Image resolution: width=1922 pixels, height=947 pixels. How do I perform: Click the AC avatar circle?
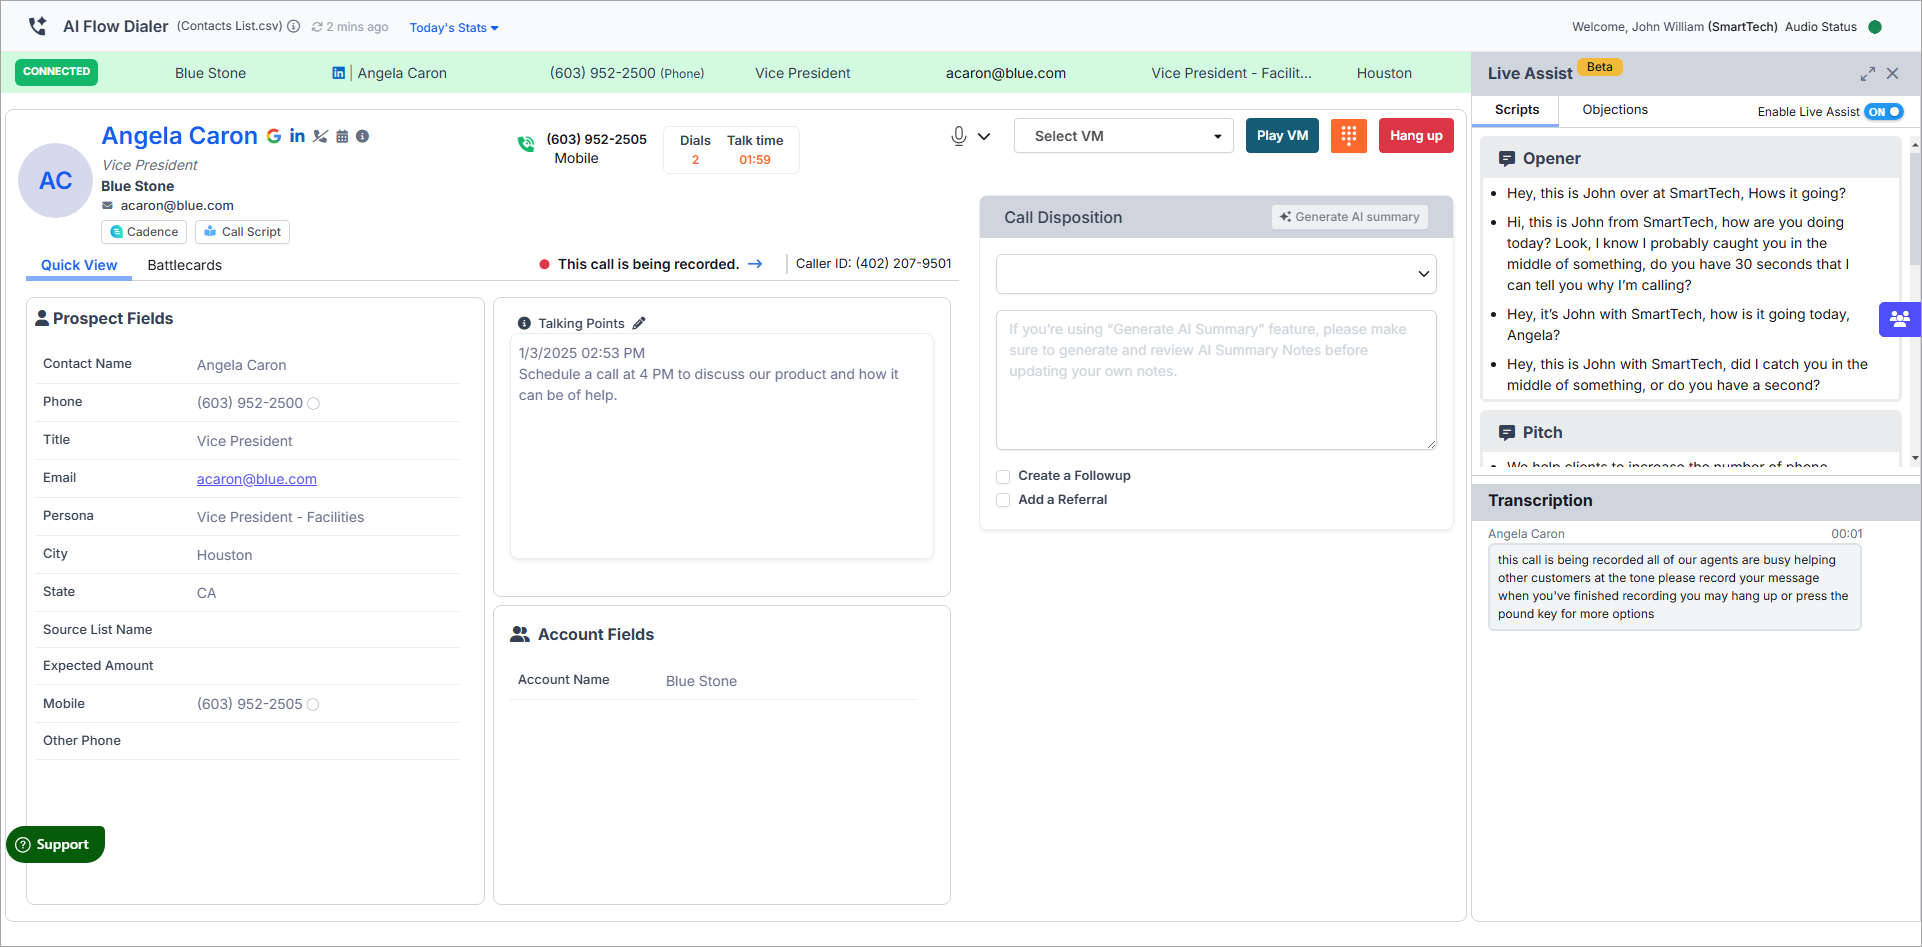pyautogui.click(x=56, y=181)
